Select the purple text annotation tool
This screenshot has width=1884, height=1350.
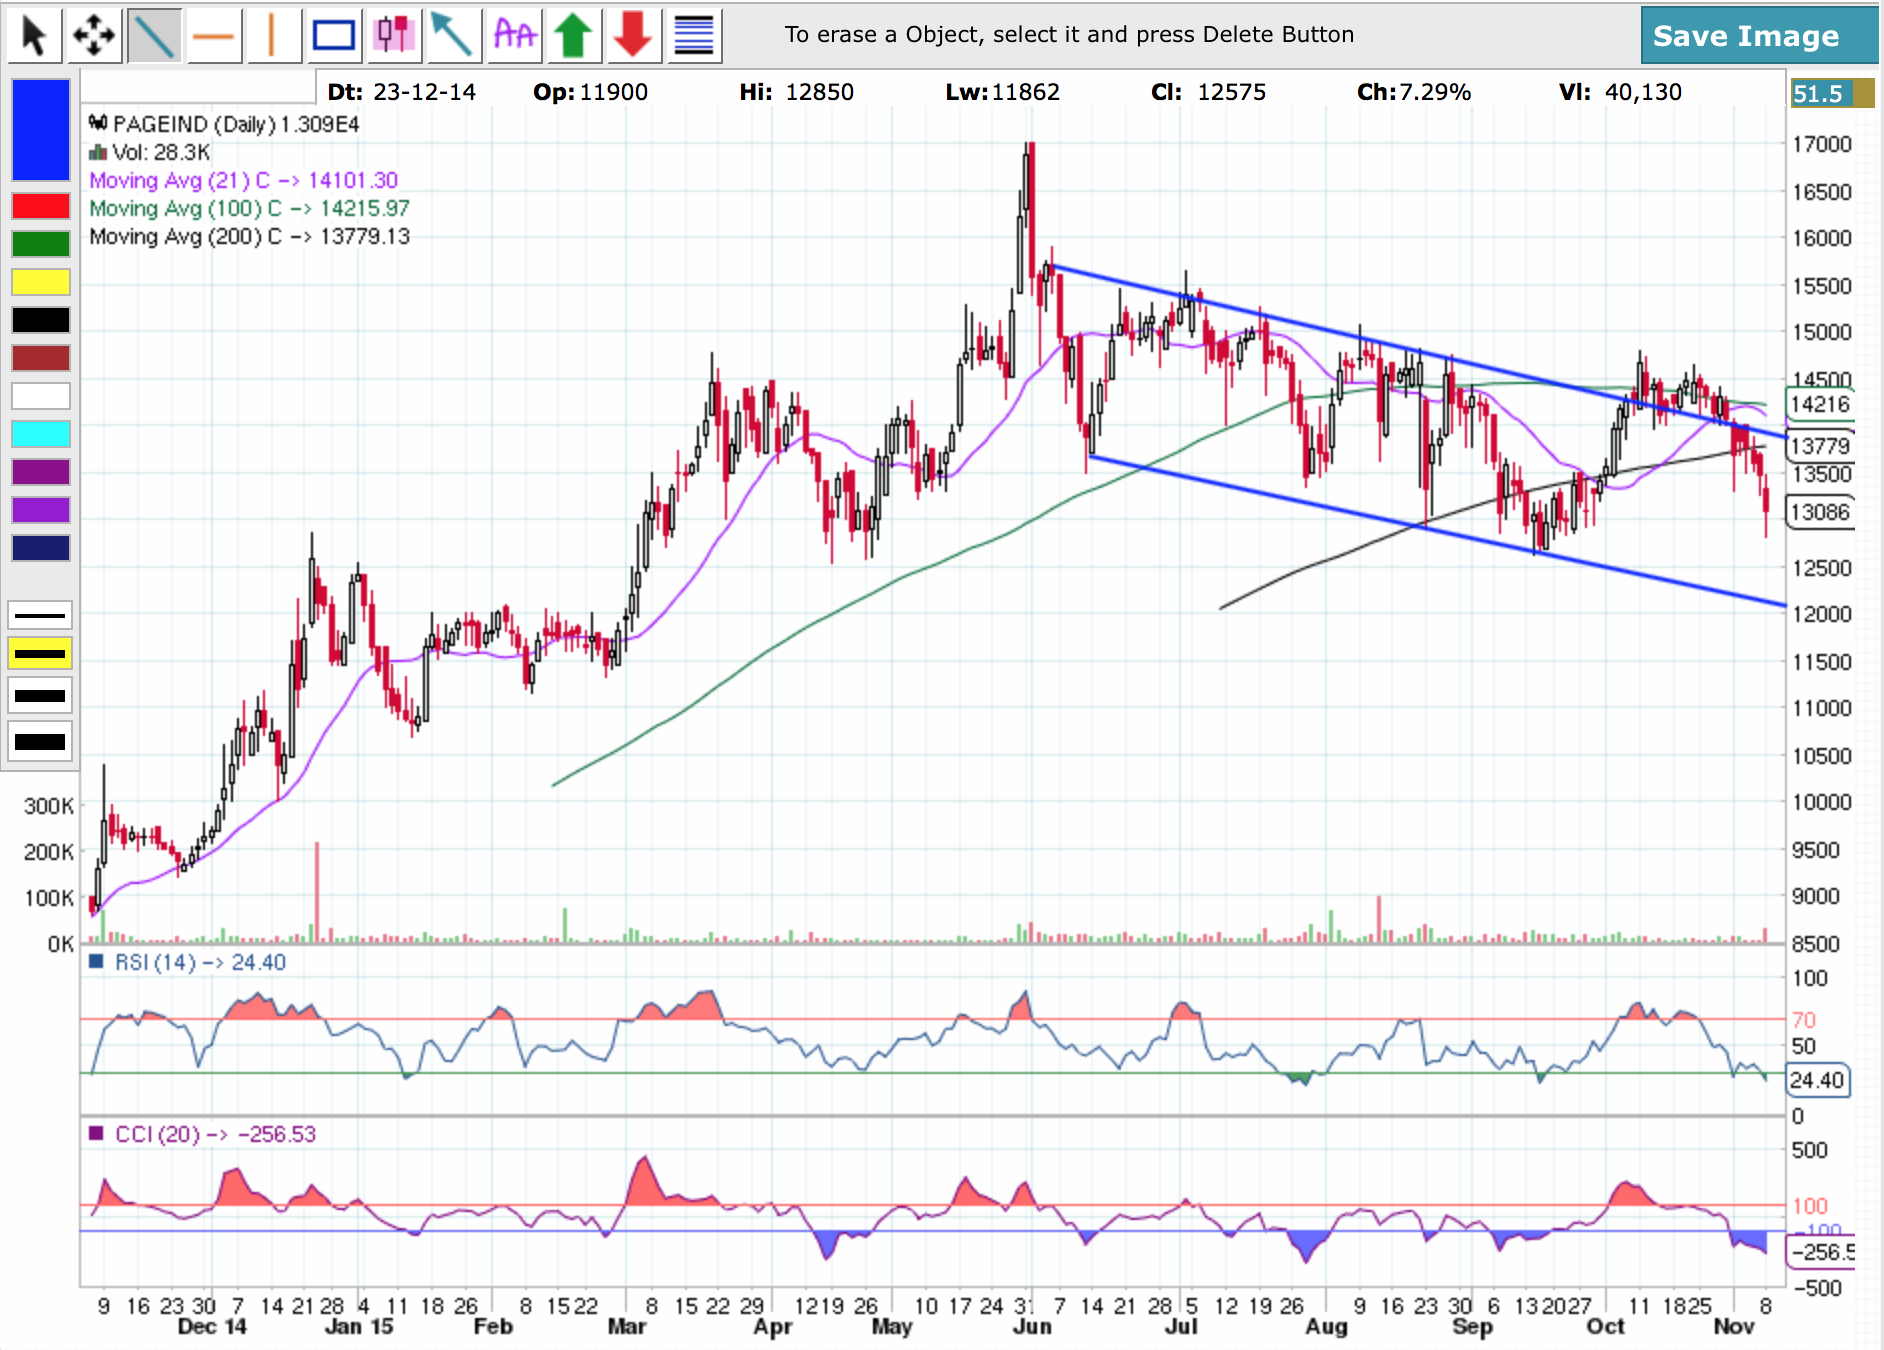[x=514, y=36]
